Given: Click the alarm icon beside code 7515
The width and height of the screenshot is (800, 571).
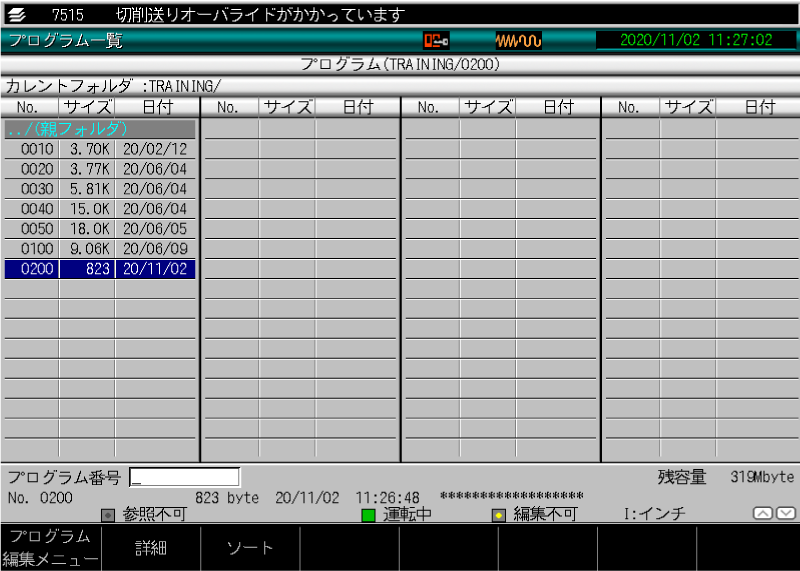Looking at the screenshot, I should pyautogui.click(x=17, y=14).
